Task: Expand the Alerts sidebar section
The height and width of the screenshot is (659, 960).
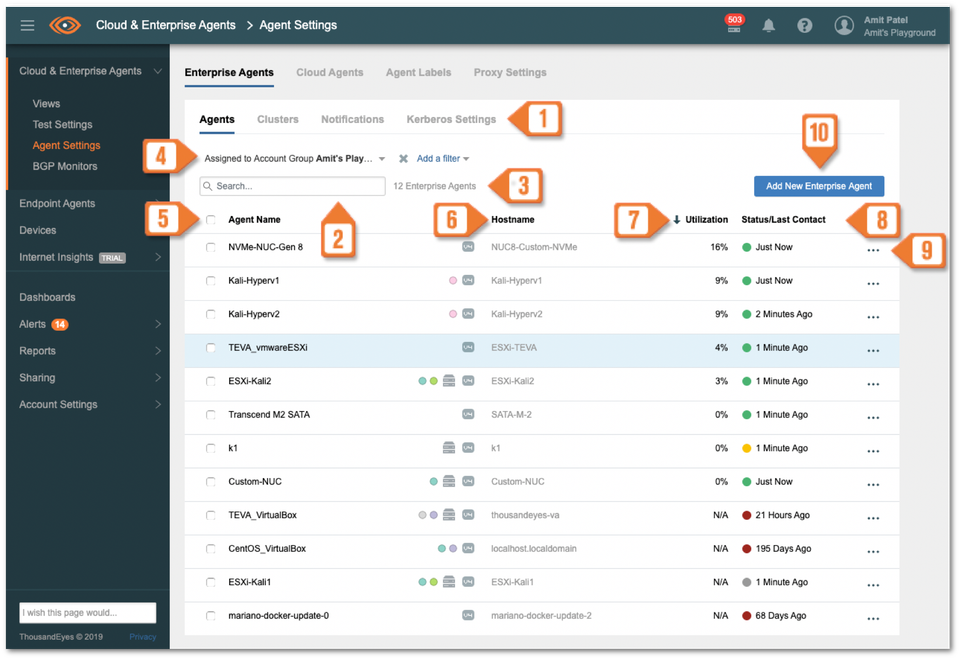Action: click(158, 324)
